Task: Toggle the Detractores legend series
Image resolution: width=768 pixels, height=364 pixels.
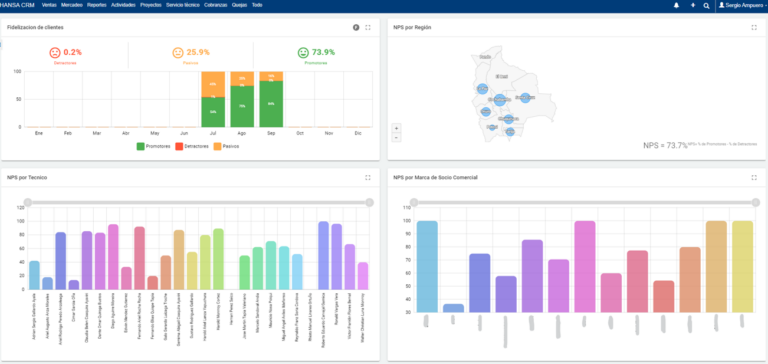Action: [x=192, y=146]
